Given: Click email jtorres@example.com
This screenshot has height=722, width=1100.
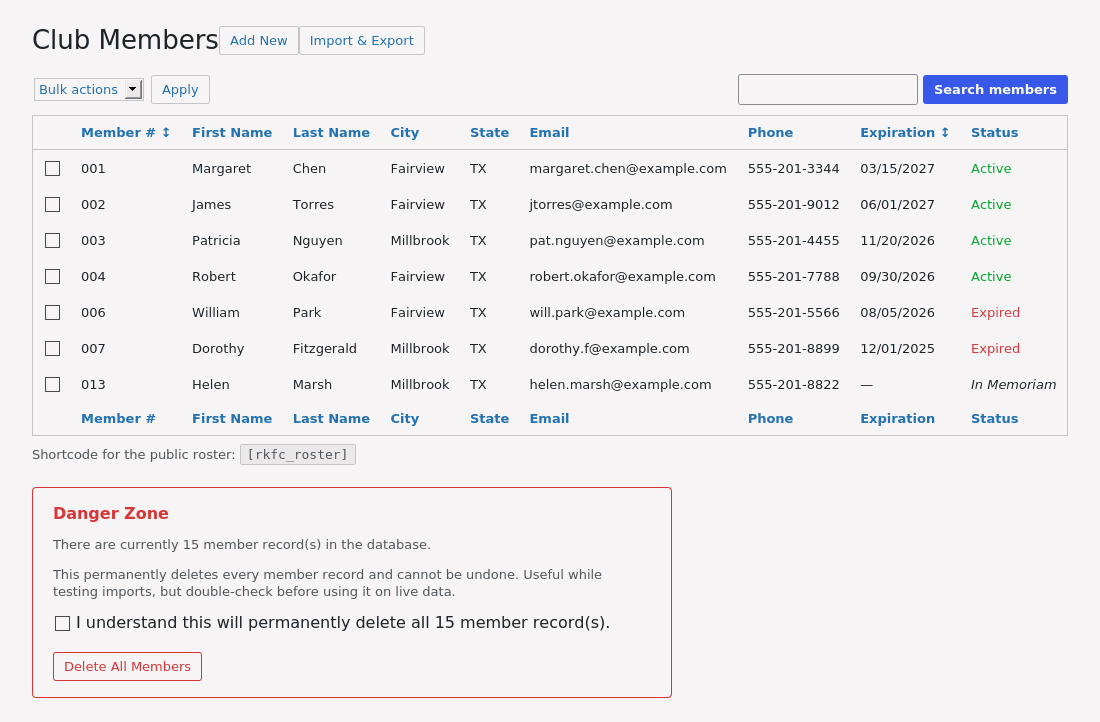Looking at the screenshot, I should [601, 204].
